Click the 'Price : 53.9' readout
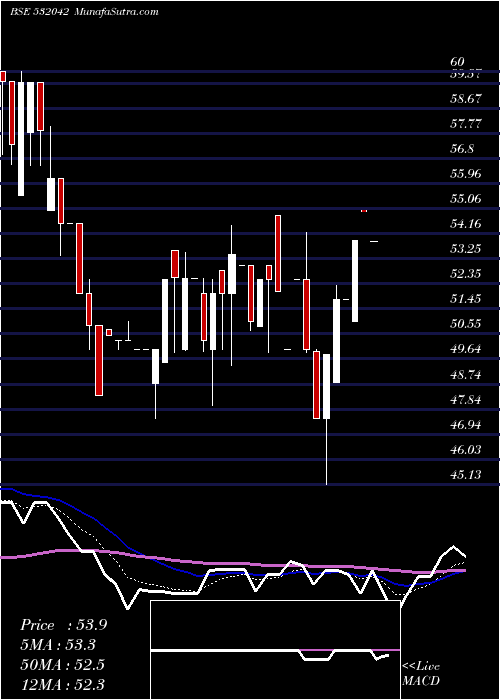 click(x=63, y=625)
